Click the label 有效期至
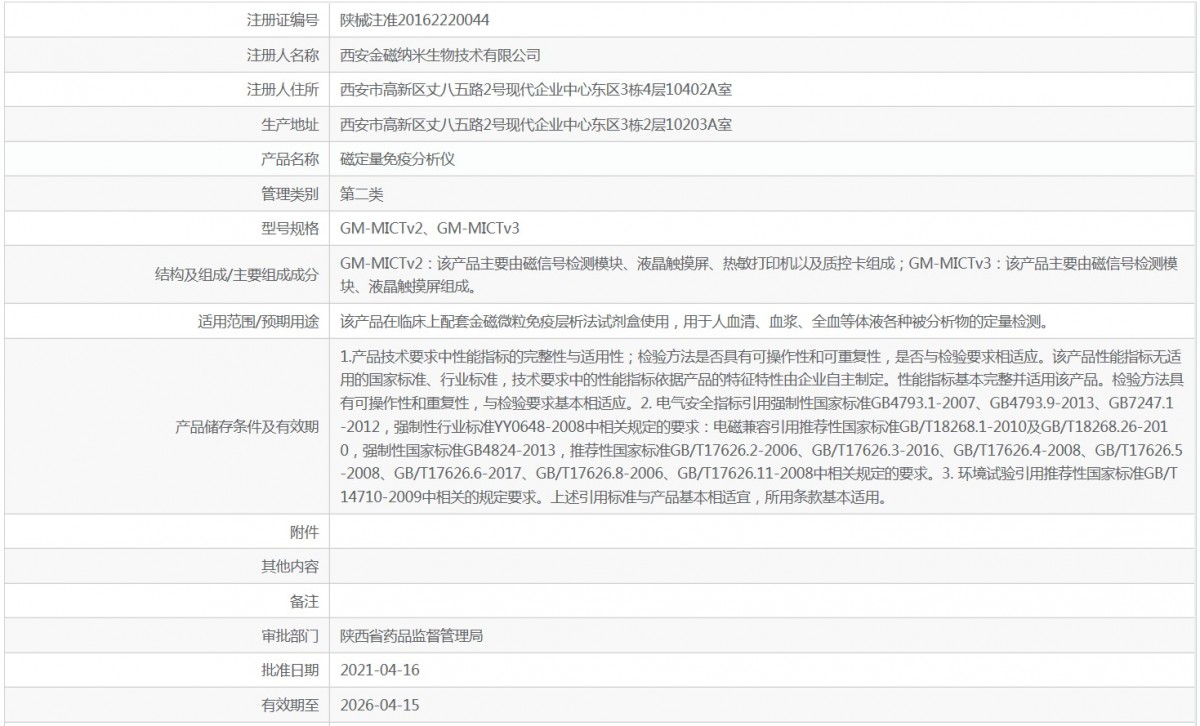The image size is (1200, 726). [290, 705]
